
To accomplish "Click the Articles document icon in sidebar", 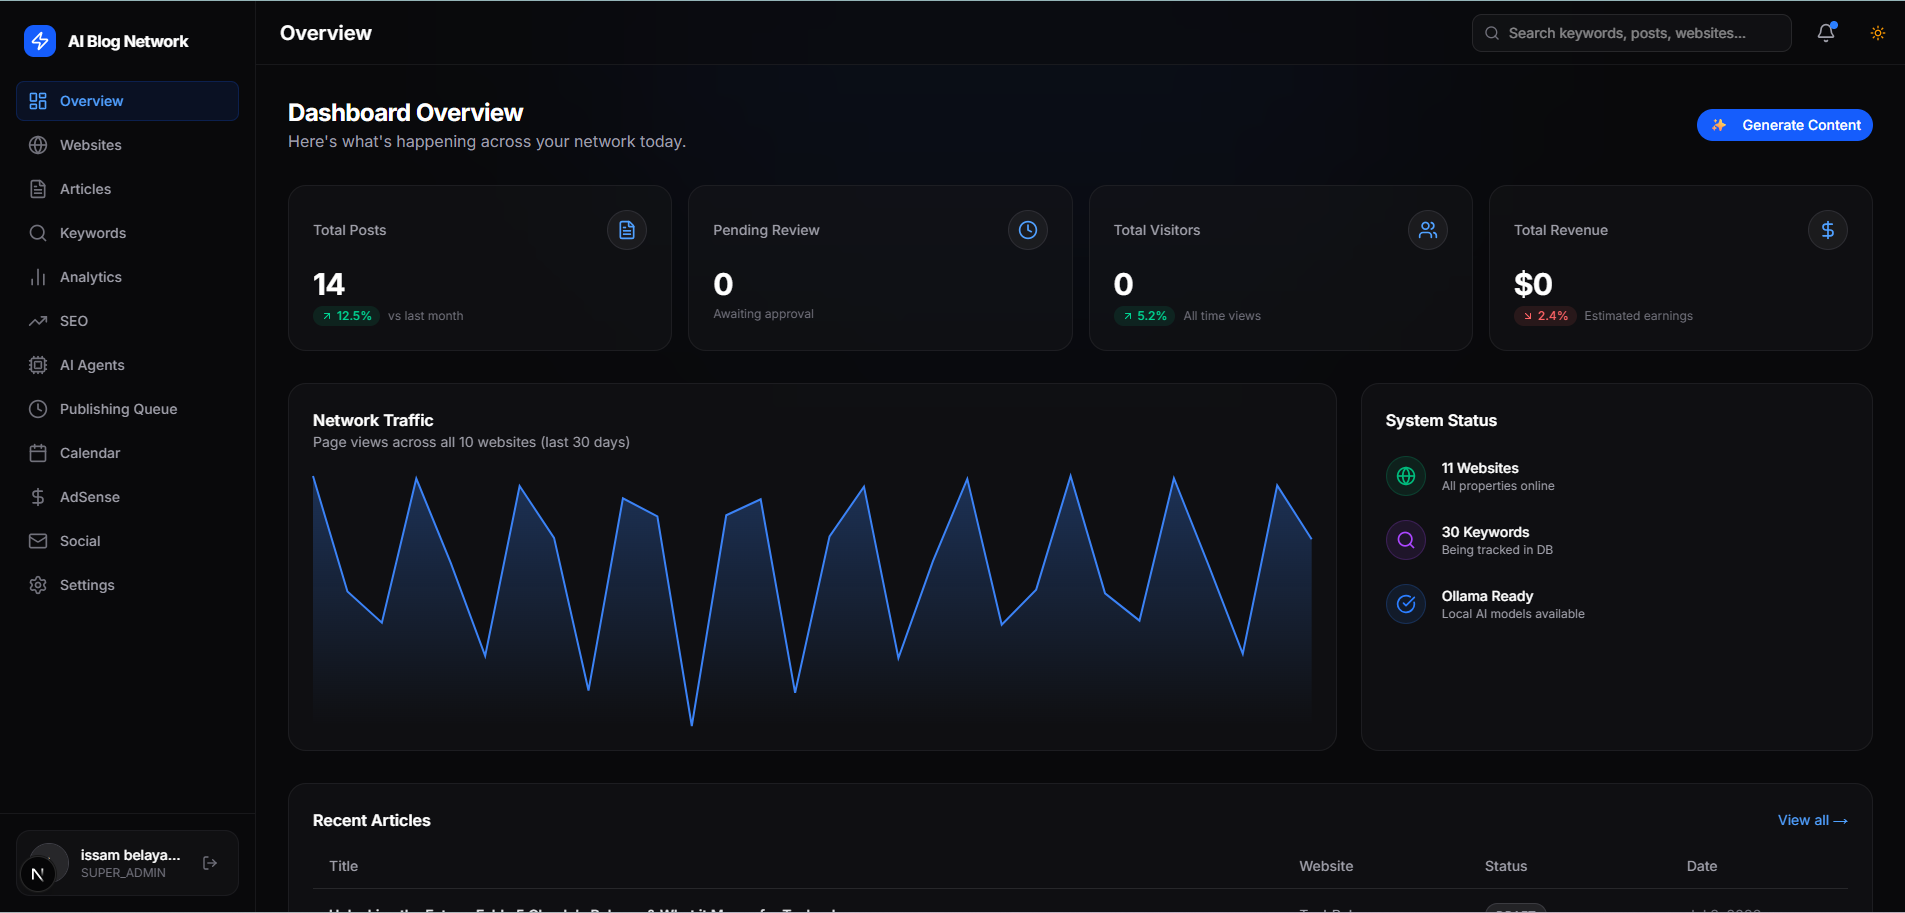I will pos(38,189).
